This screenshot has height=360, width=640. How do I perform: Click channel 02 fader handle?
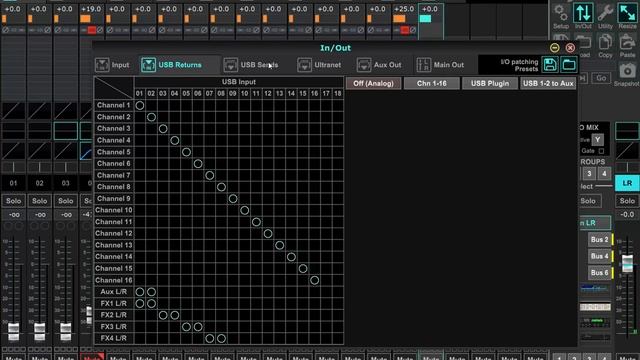point(40,331)
